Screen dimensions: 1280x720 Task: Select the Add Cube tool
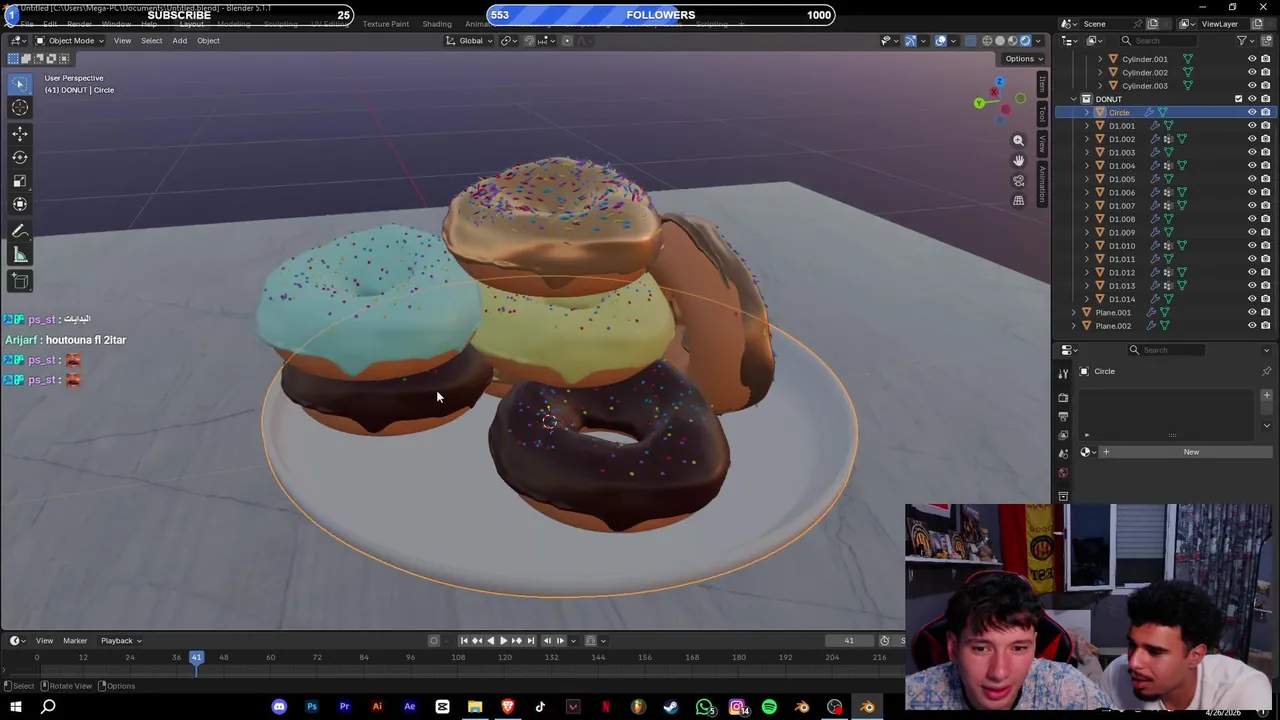coord(20,281)
